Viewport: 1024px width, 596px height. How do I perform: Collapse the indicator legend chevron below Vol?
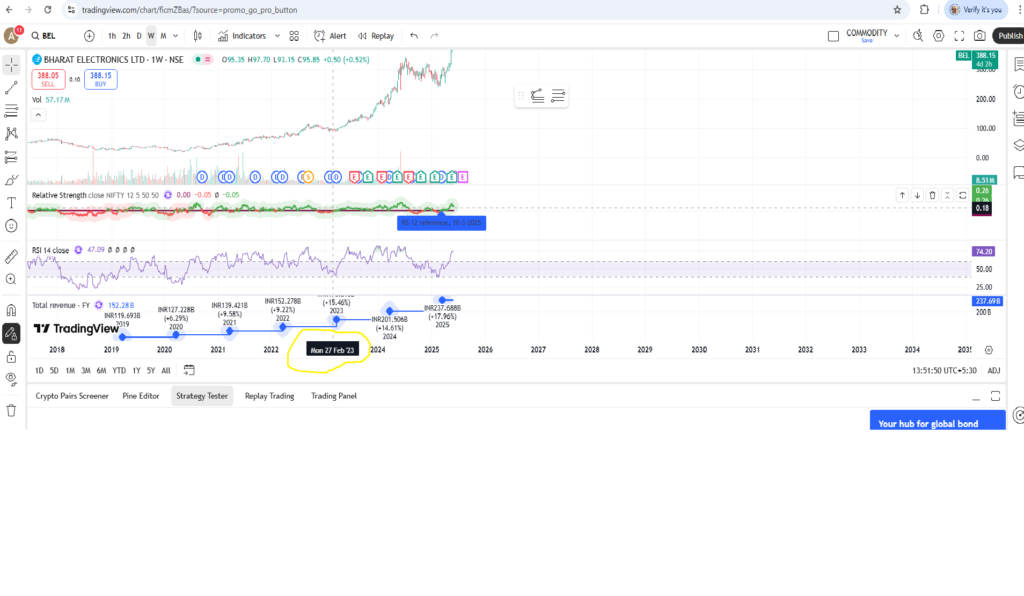[x=39, y=115]
